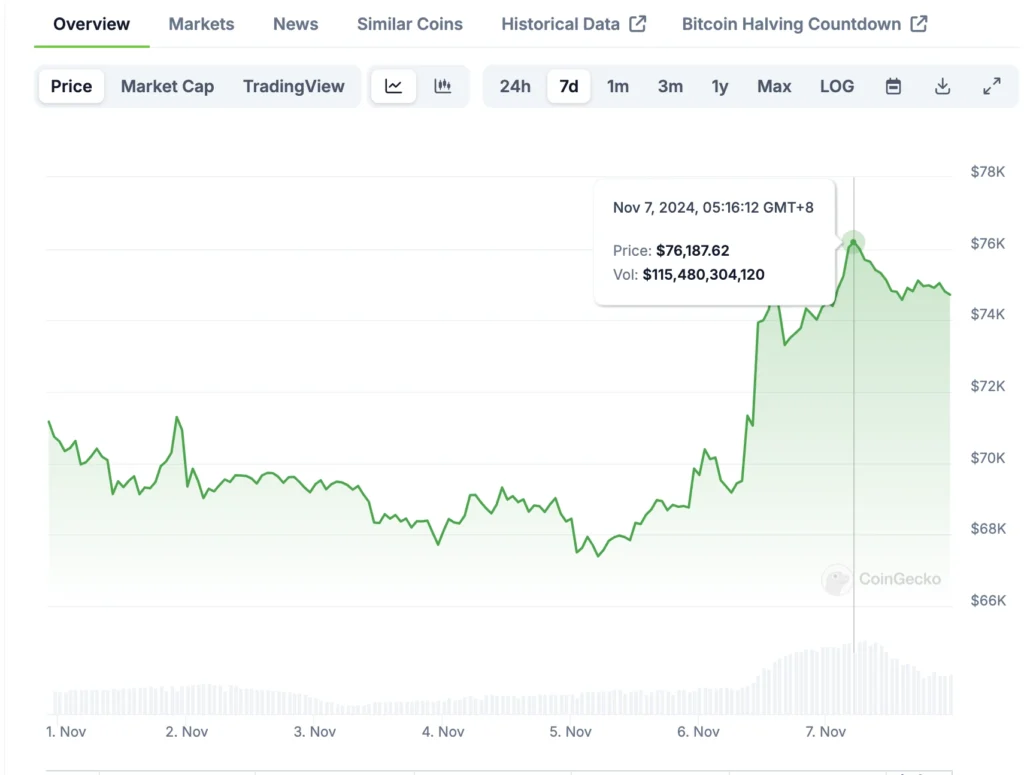Set chart range to 24h
The image size is (1024, 775).
click(x=515, y=86)
